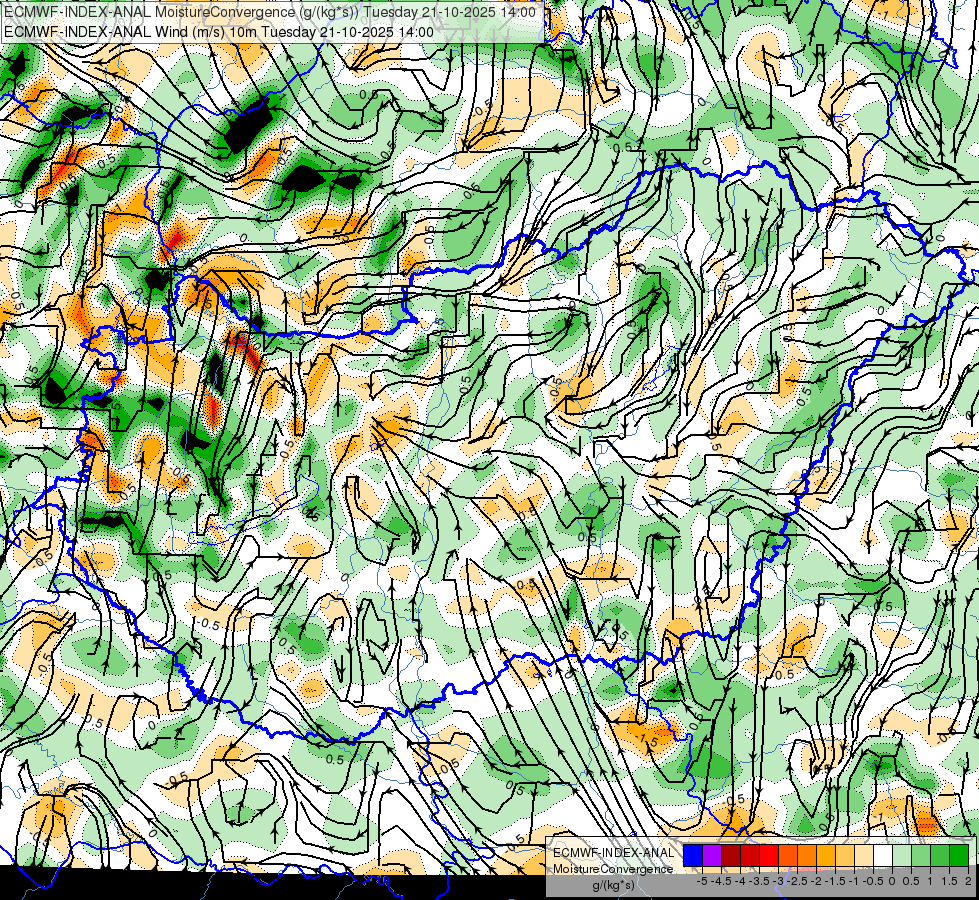This screenshot has width=979, height=900.
Task: Click the legend unit text g/(kg*s)
Action: [x=614, y=886]
